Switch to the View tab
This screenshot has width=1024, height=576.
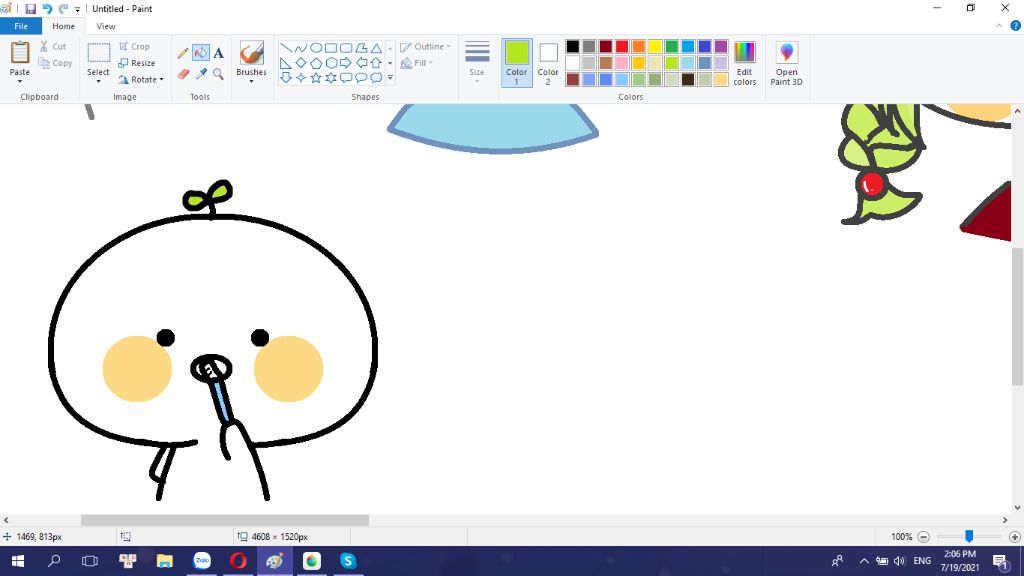click(106, 26)
